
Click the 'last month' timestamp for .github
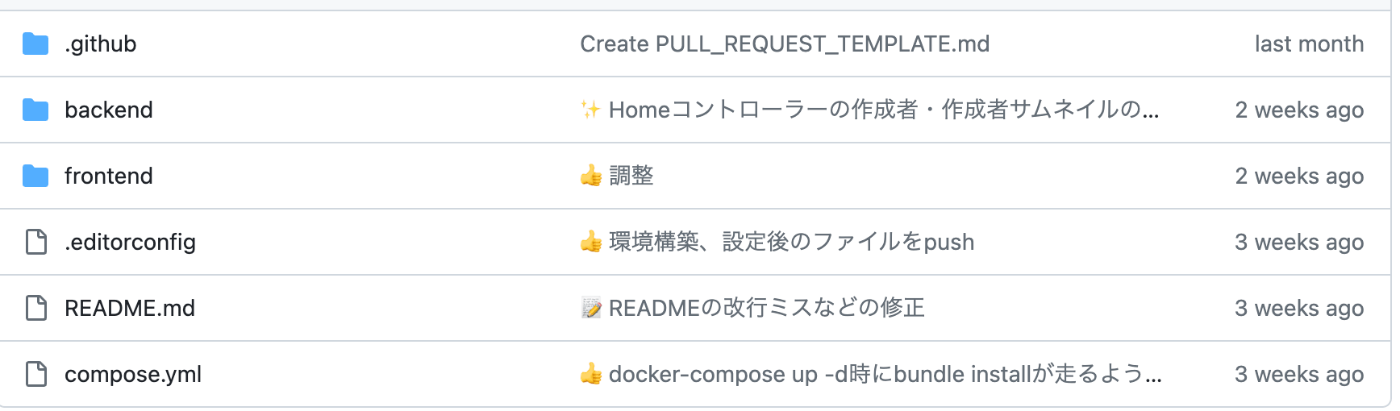pos(1309,44)
